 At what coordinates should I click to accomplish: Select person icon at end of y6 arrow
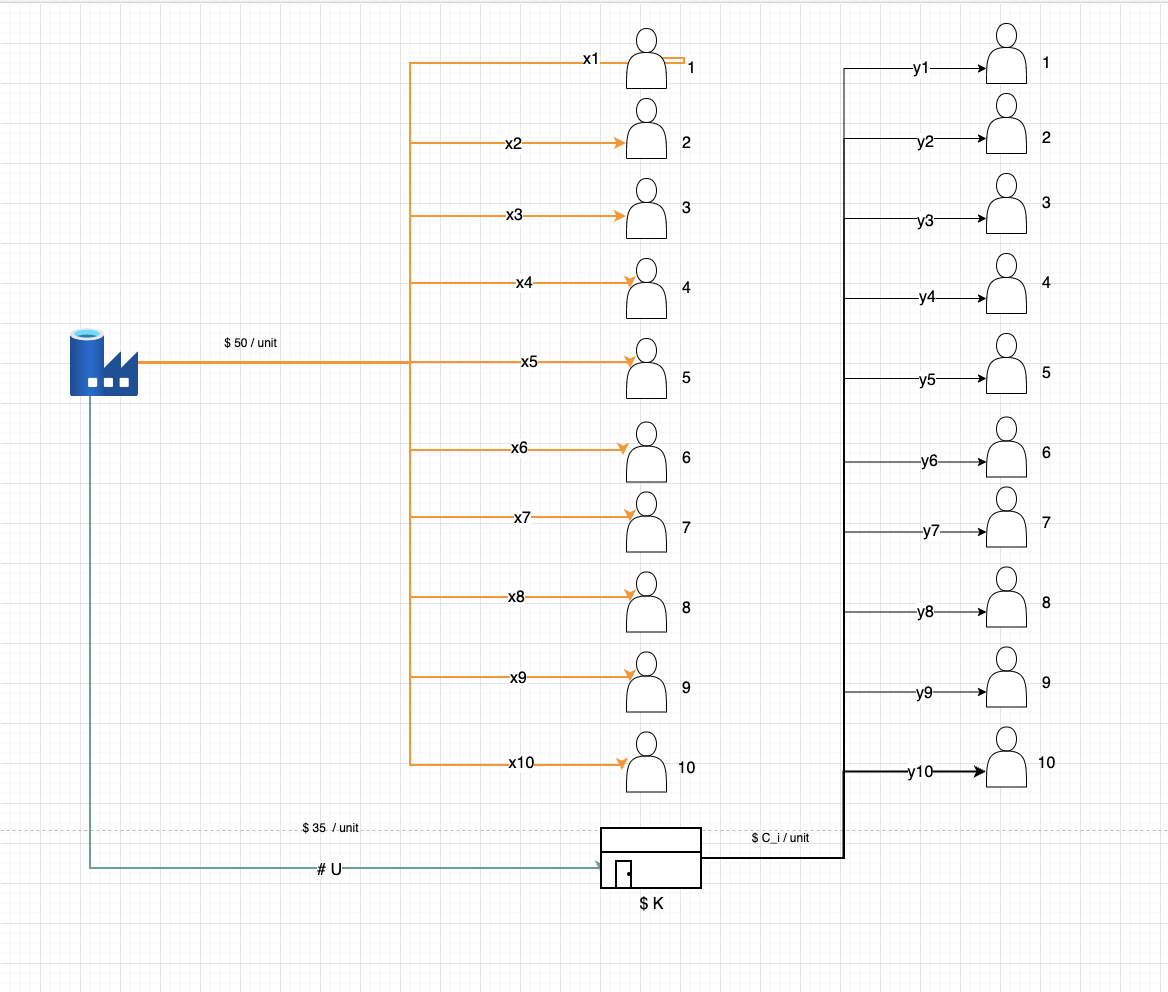pyautogui.click(x=1006, y=447)
